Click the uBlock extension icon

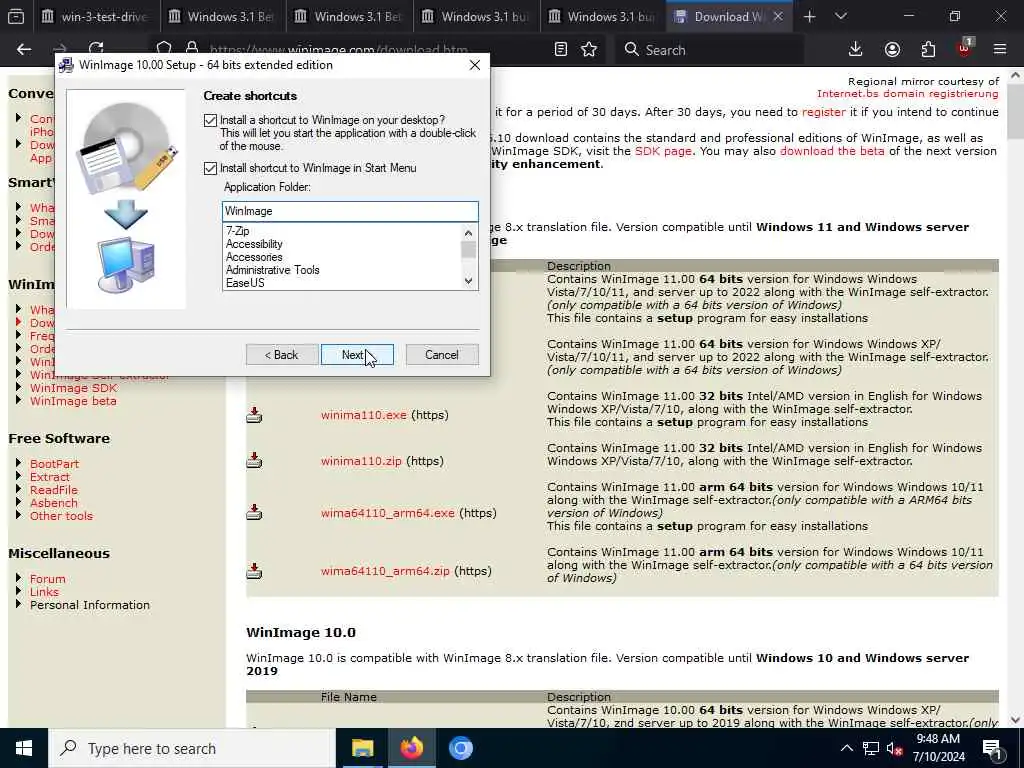(x=965, y=48)
